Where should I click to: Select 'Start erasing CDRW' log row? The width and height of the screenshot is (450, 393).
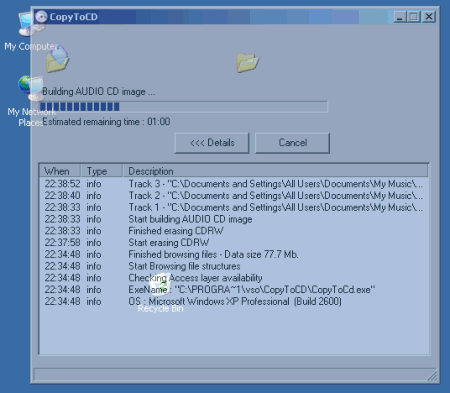(234, 242)
